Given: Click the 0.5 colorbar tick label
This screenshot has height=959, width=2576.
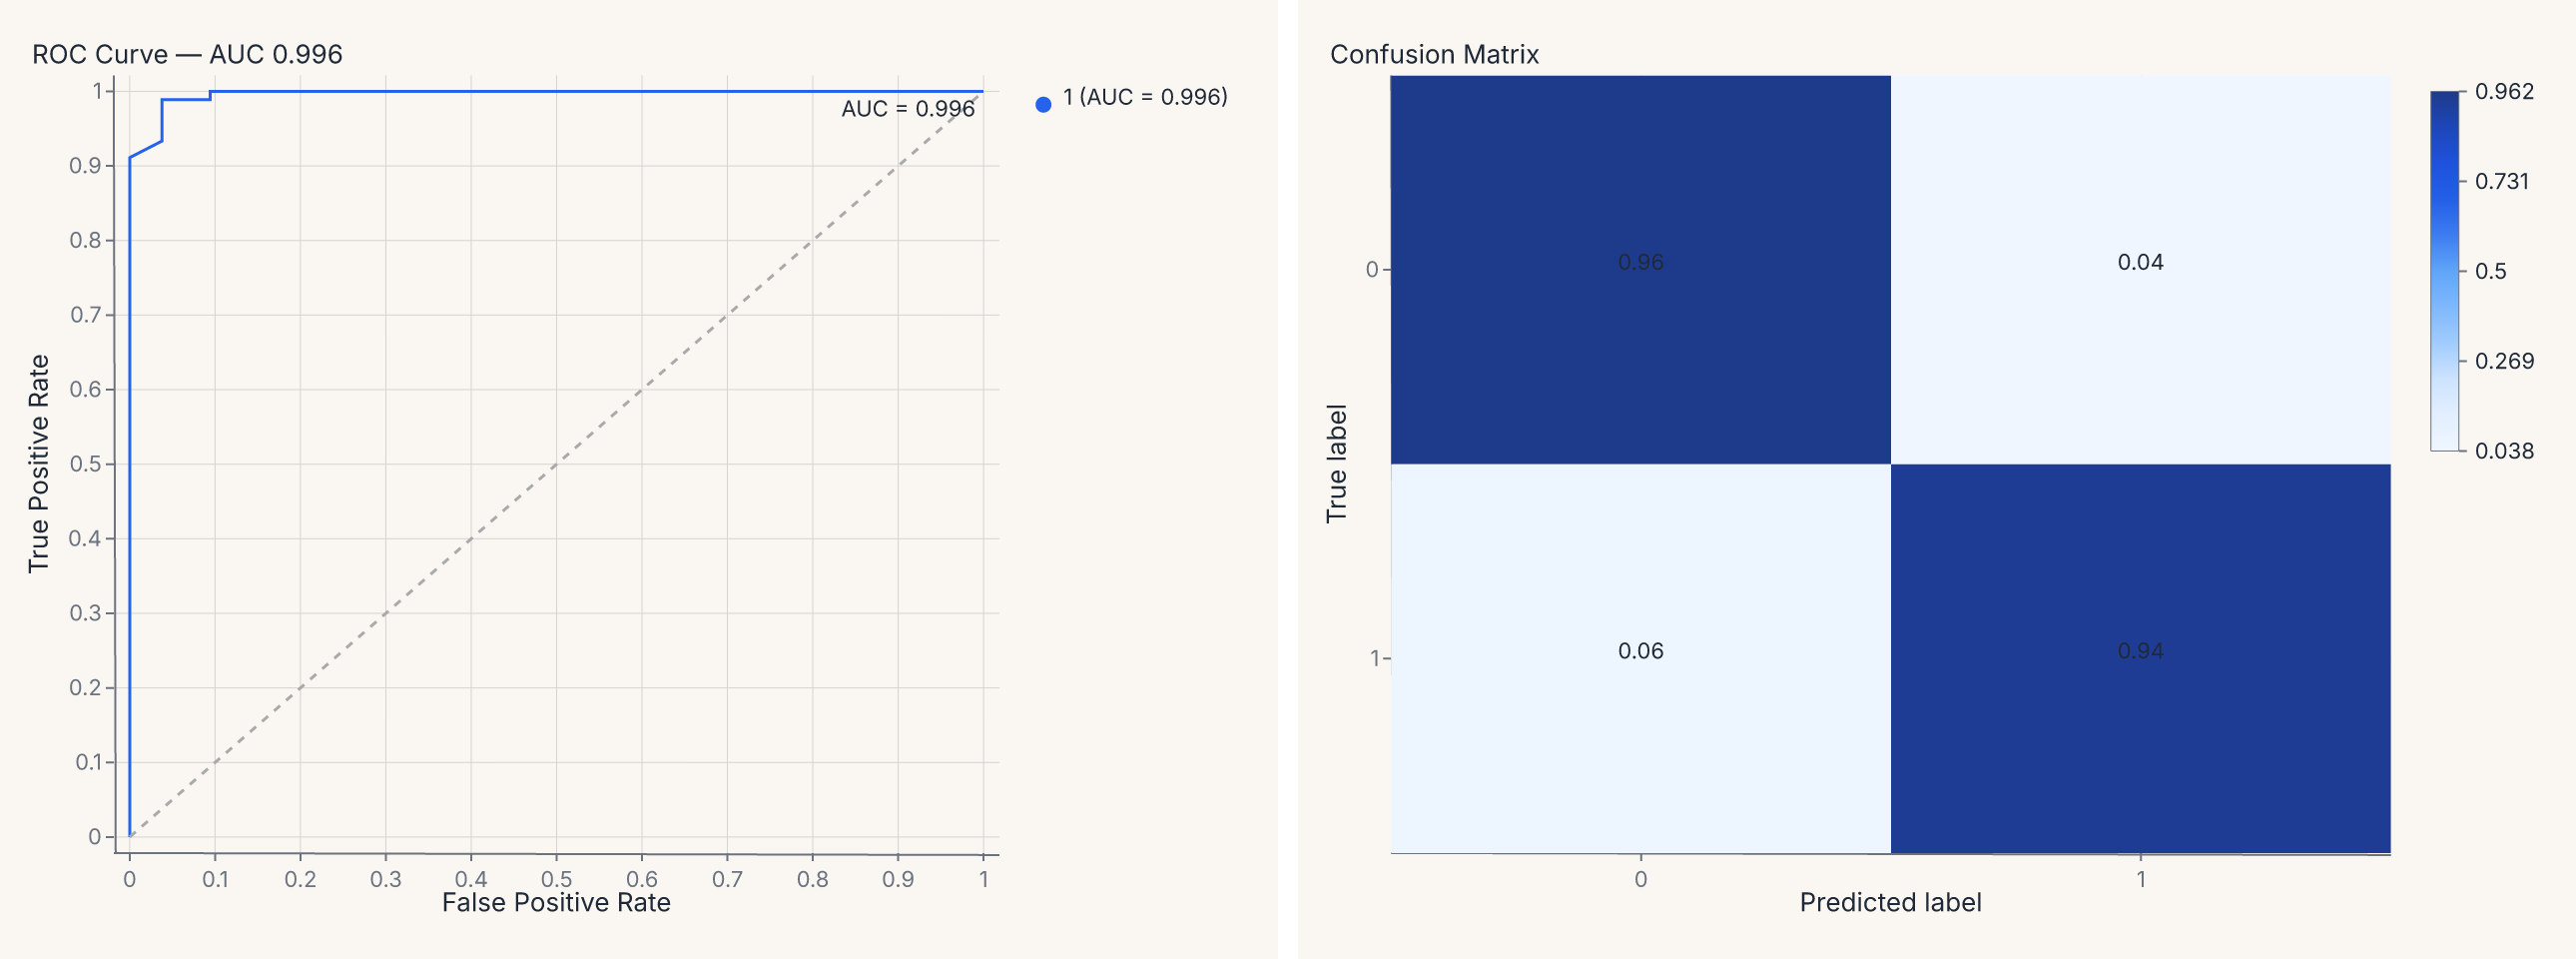Looking at the screenshot, I should [2490, 271].
